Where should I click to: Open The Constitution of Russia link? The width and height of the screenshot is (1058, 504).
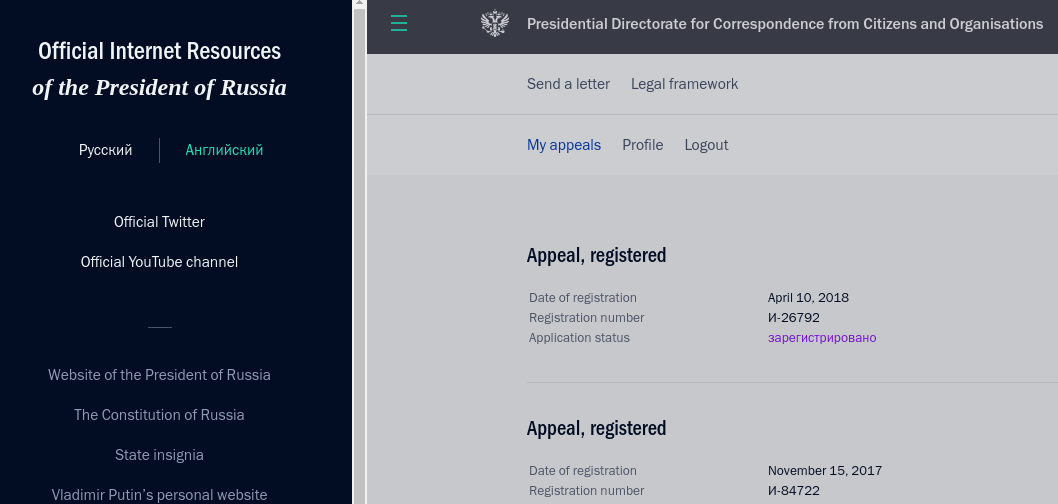click(159, 415)
